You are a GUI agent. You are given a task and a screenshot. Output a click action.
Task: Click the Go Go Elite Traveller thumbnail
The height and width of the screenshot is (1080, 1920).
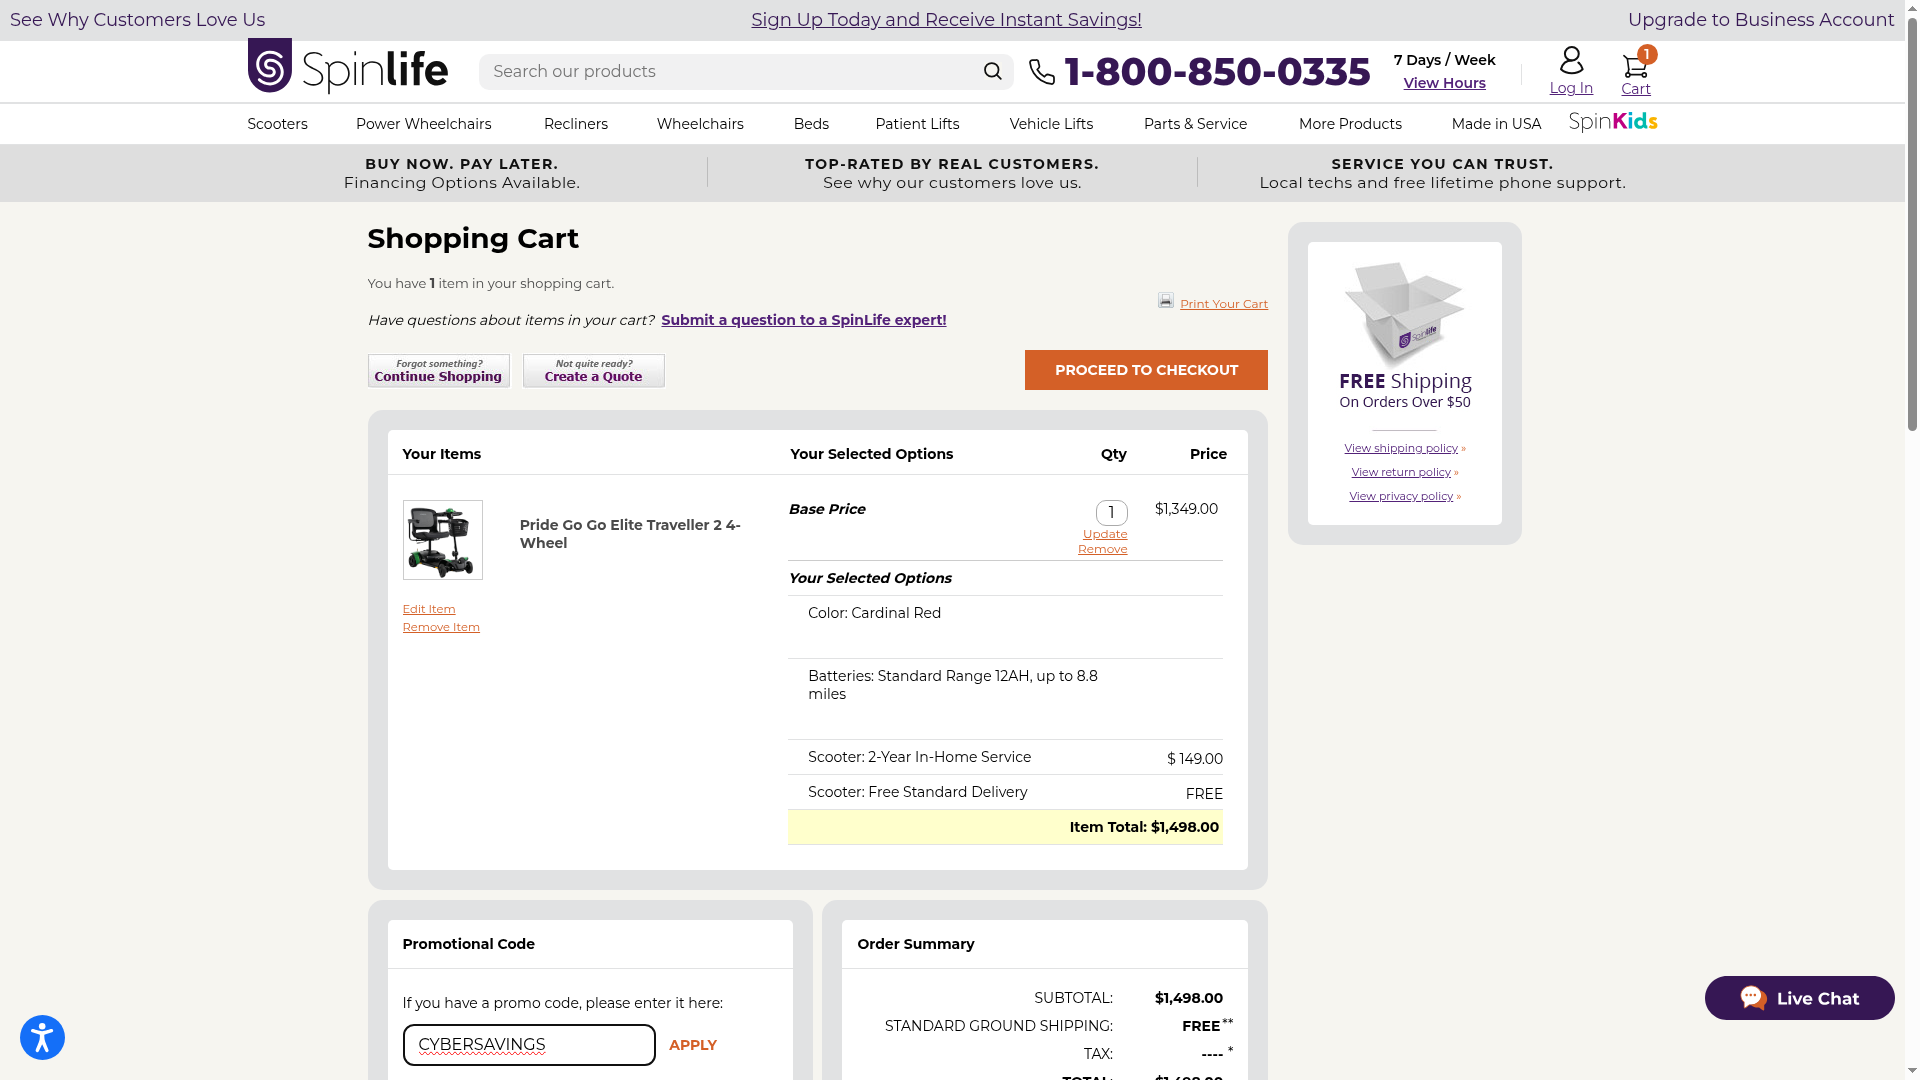pyautogui.click(x=442, y=540)
